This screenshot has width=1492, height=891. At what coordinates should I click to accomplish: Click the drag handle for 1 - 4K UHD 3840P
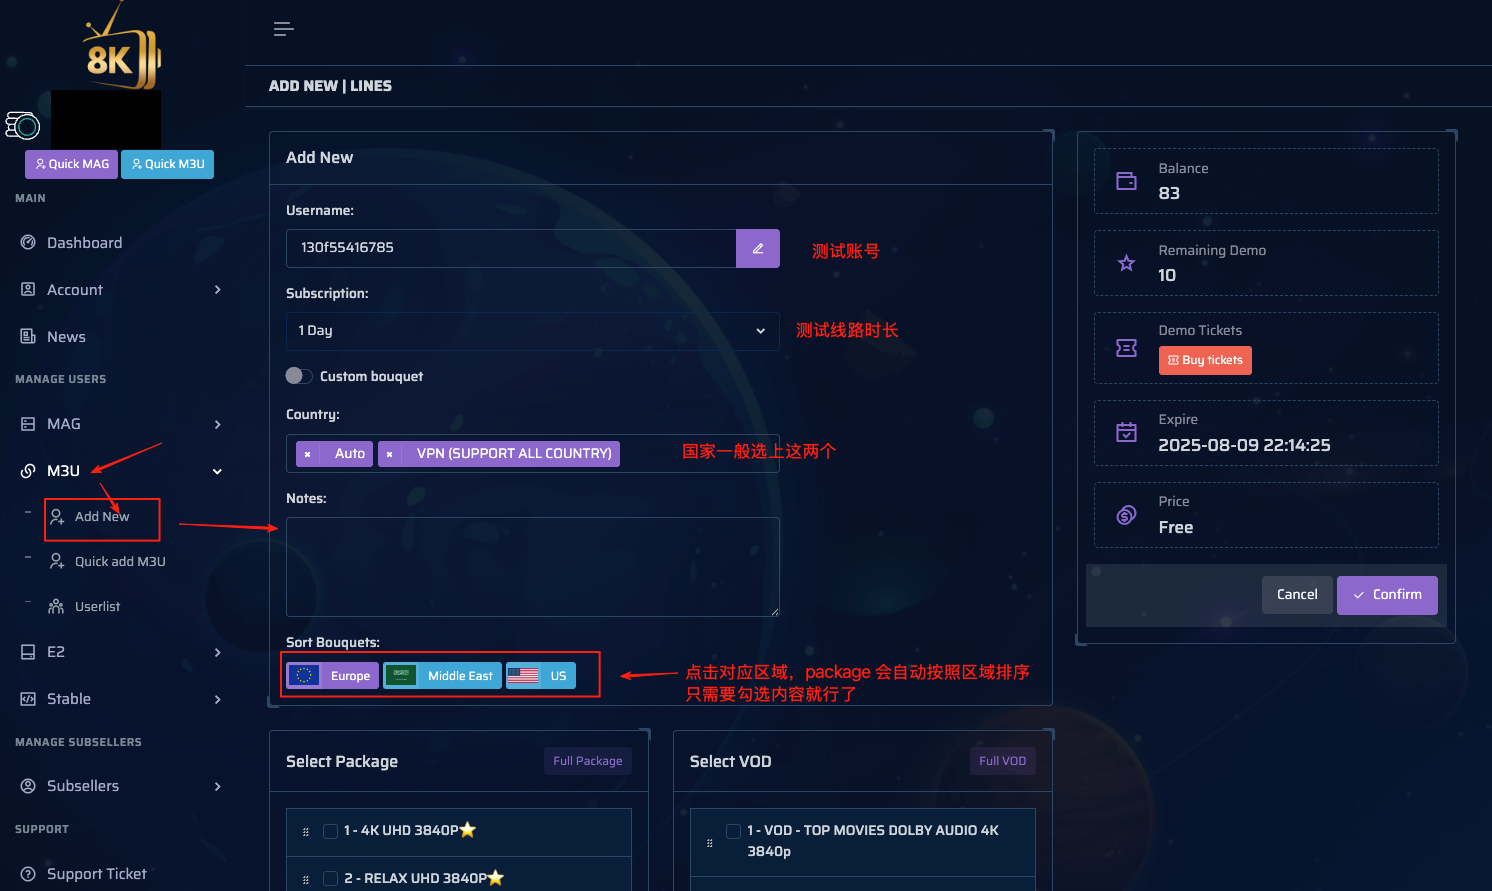coord(306,832)
